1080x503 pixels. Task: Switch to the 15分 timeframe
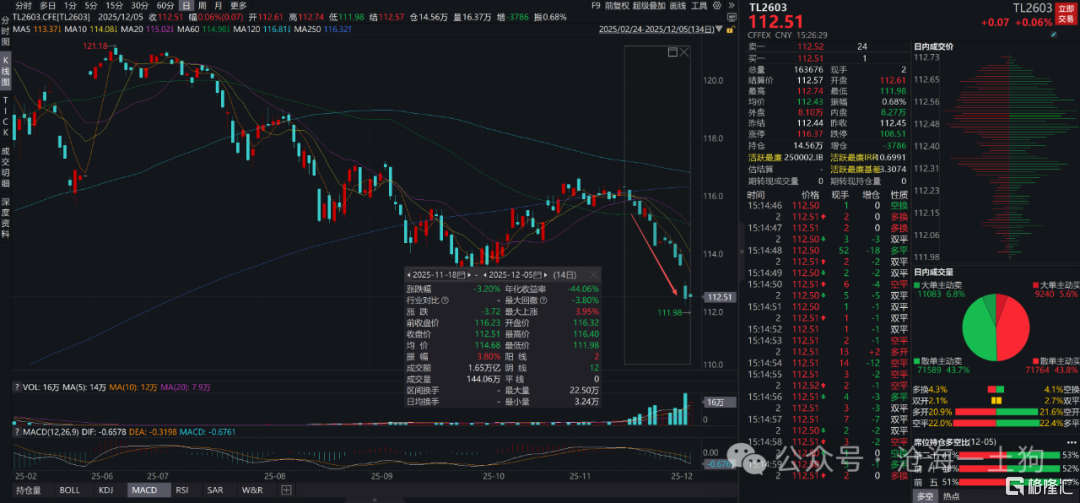click(114, 5)
